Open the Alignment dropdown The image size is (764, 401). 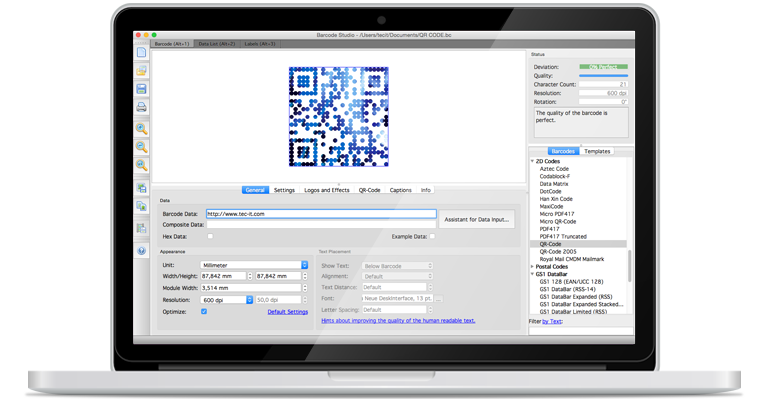point(397,276)
